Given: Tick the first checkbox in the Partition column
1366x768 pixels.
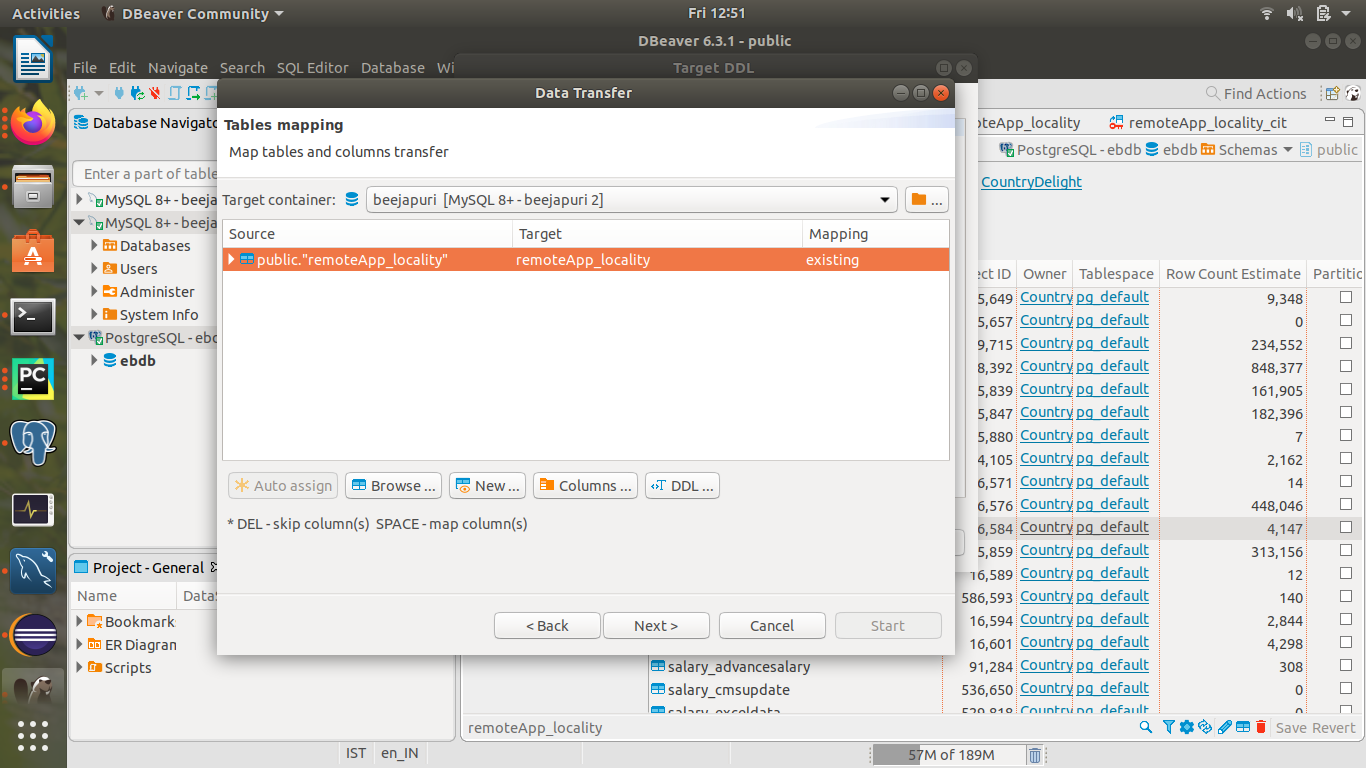Looking at the screenshot, I should point(1345,297).
